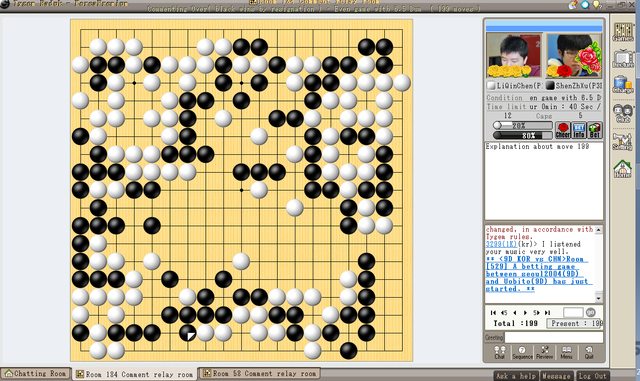
Task: Jump to first move of game
Action: (493, 313)
